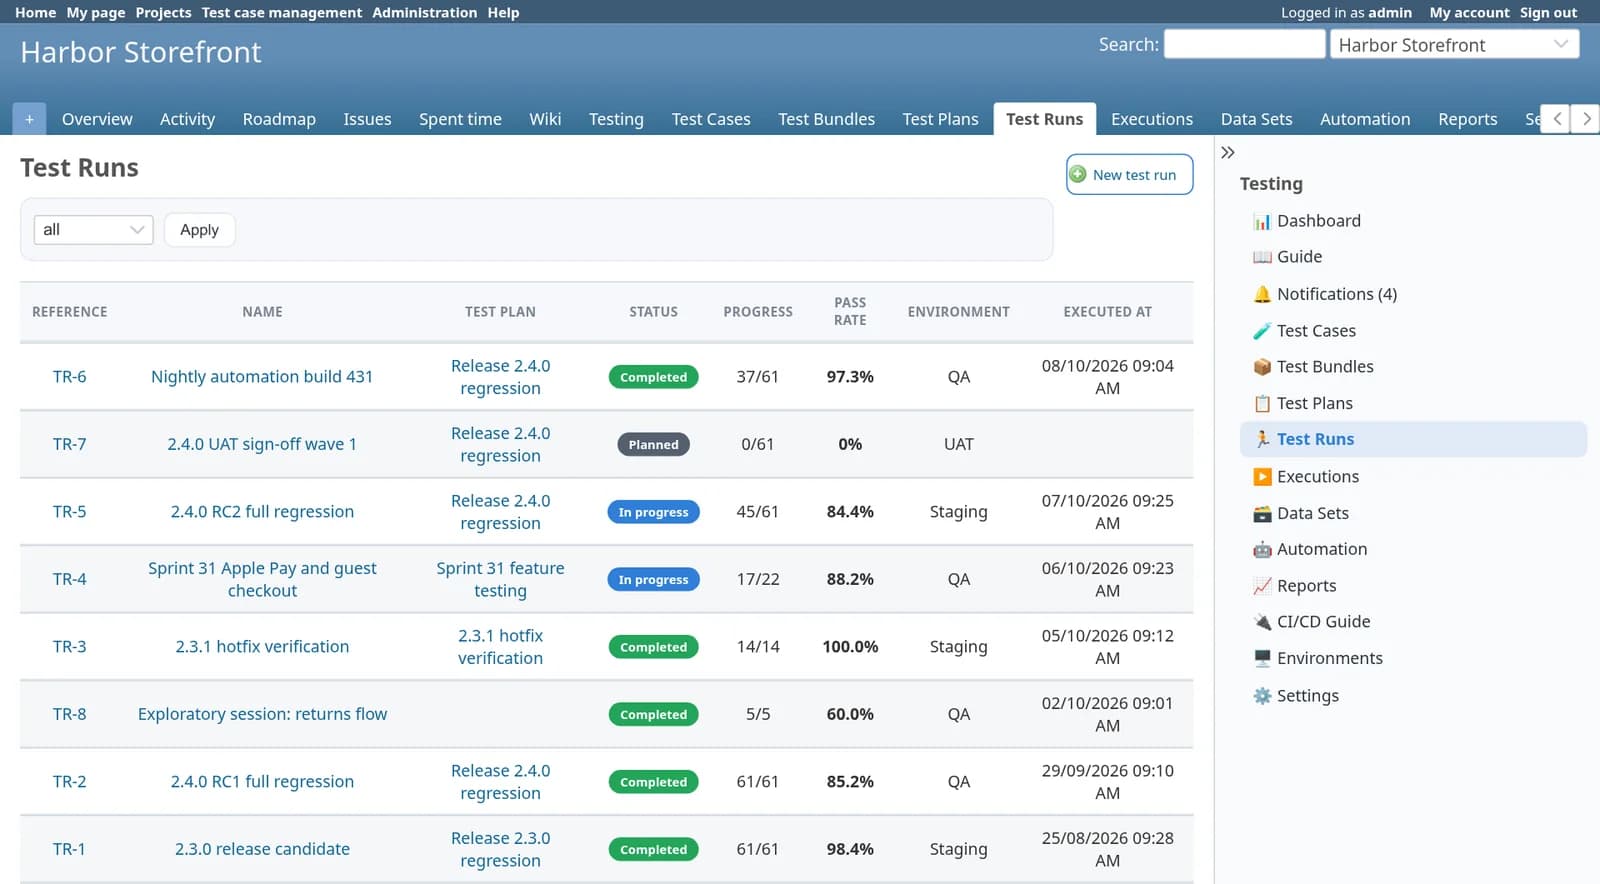Open 2.4.0 UAT sign-off wave 1 run
The image size is (1600, 884).
tap(262, 444)
